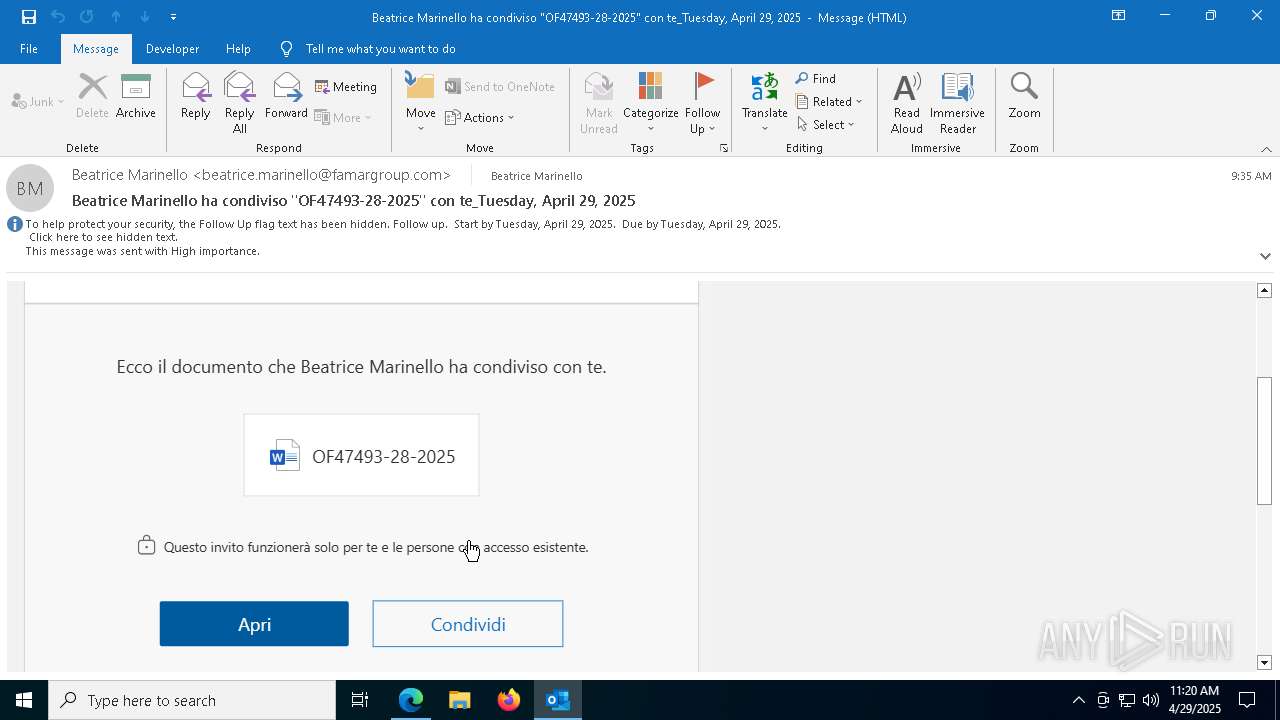
Task: Launch Microsoft Edge from the taskbar
Action: (x=411, y=700)
